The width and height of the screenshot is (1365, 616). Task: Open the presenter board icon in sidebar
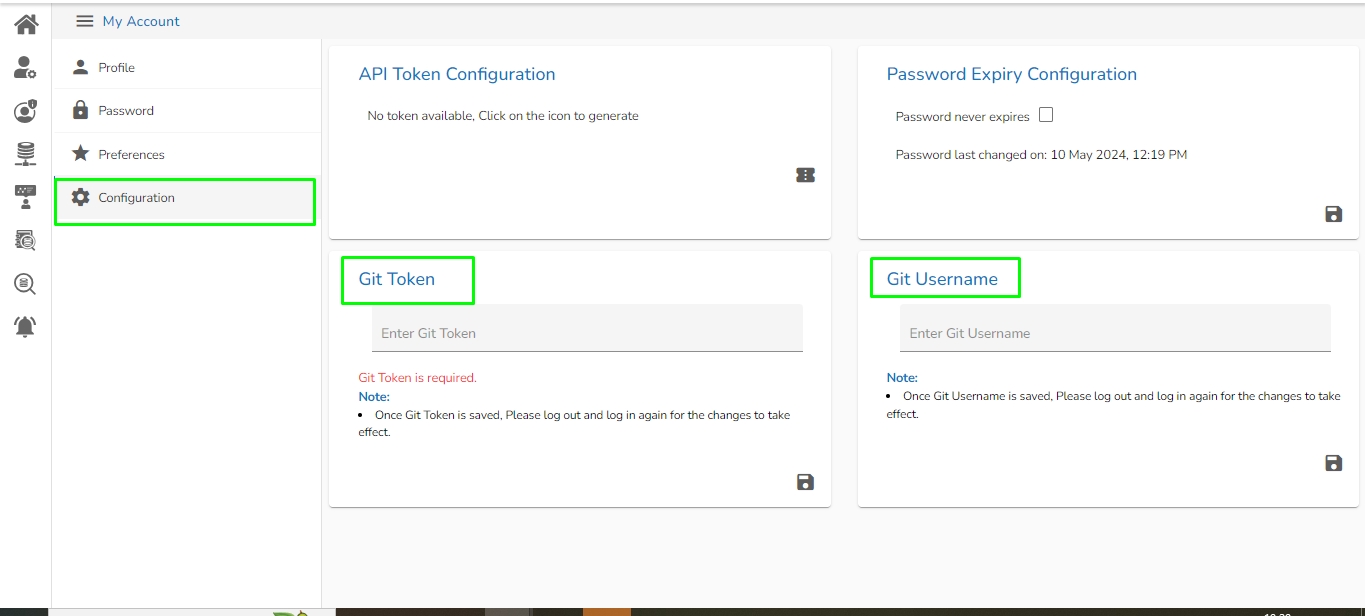tap(25, 196)
